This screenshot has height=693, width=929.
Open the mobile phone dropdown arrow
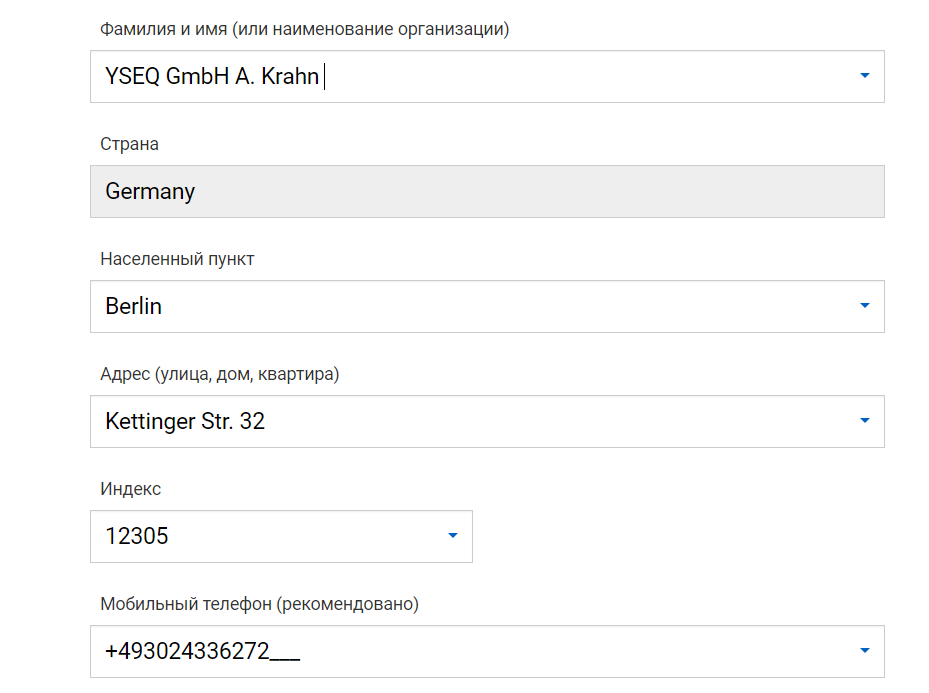pyautogui.click(x=864, y=650)
